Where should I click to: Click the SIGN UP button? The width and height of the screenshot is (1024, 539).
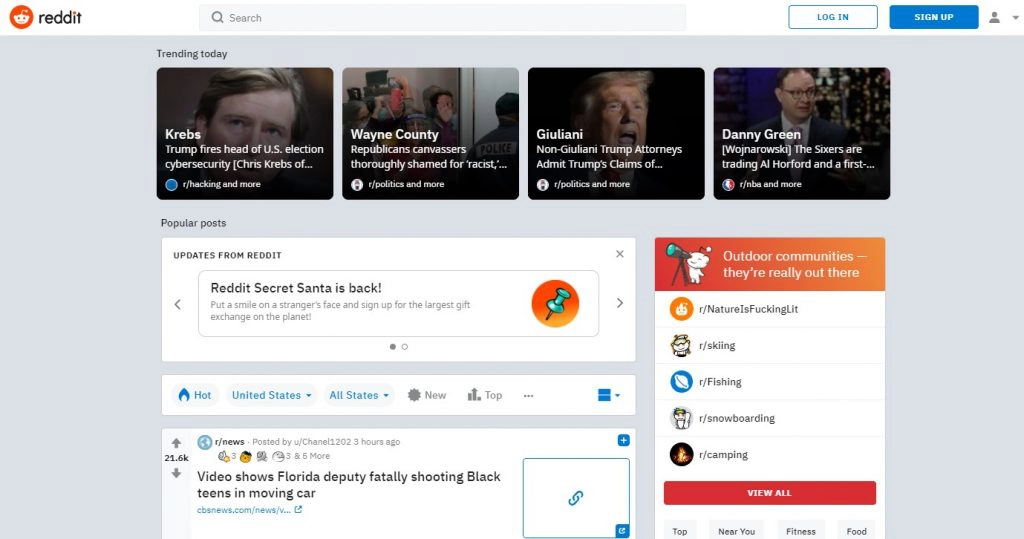pyautogui.click(x=933, y=17)
